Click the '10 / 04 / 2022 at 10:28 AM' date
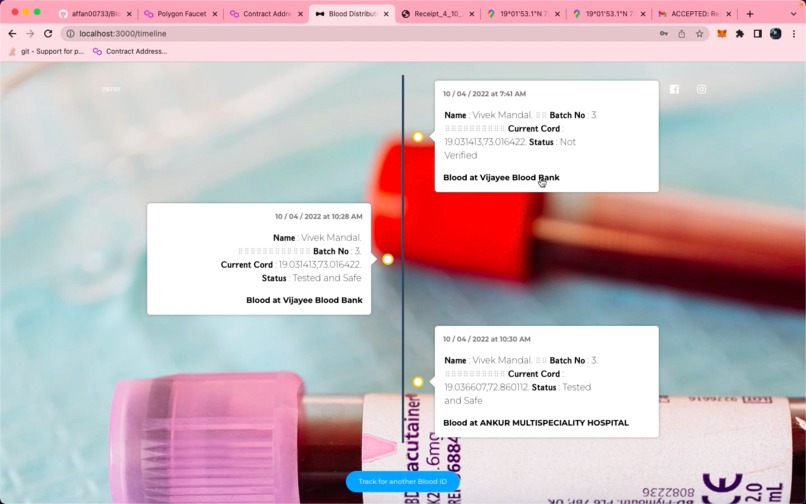806x504 pixels. point(319,217)
